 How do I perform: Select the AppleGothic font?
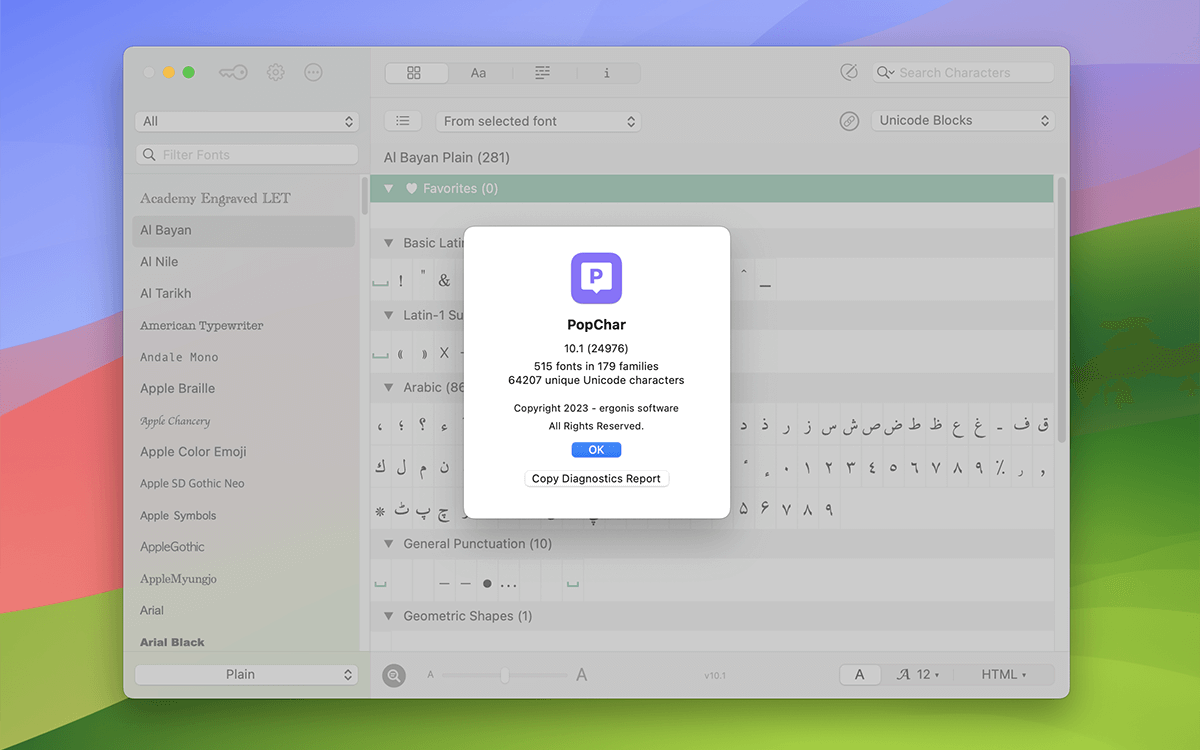[243, 547]
